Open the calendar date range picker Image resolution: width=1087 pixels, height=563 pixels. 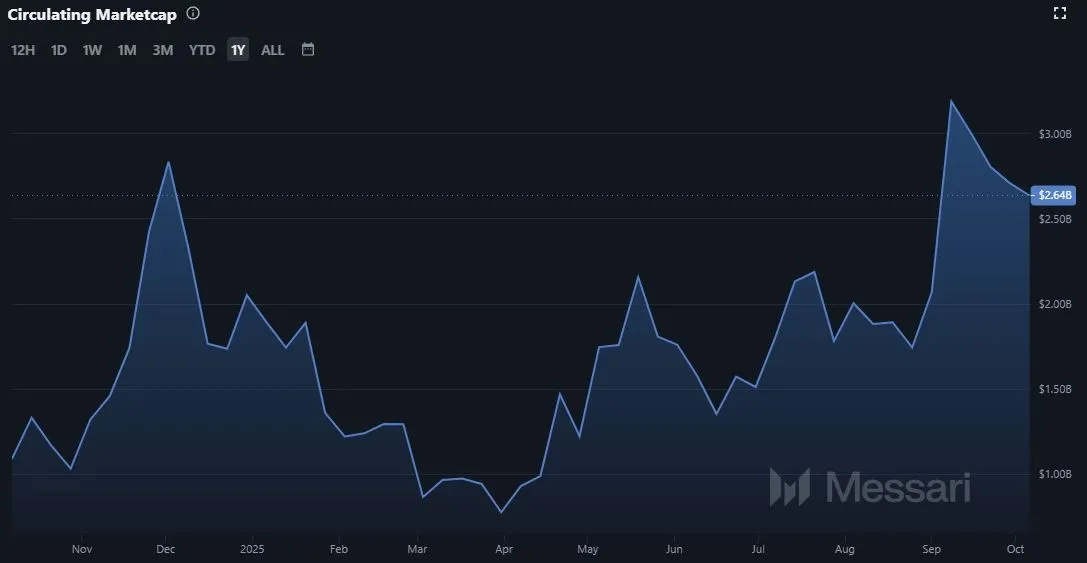click(x=308, y=49)
